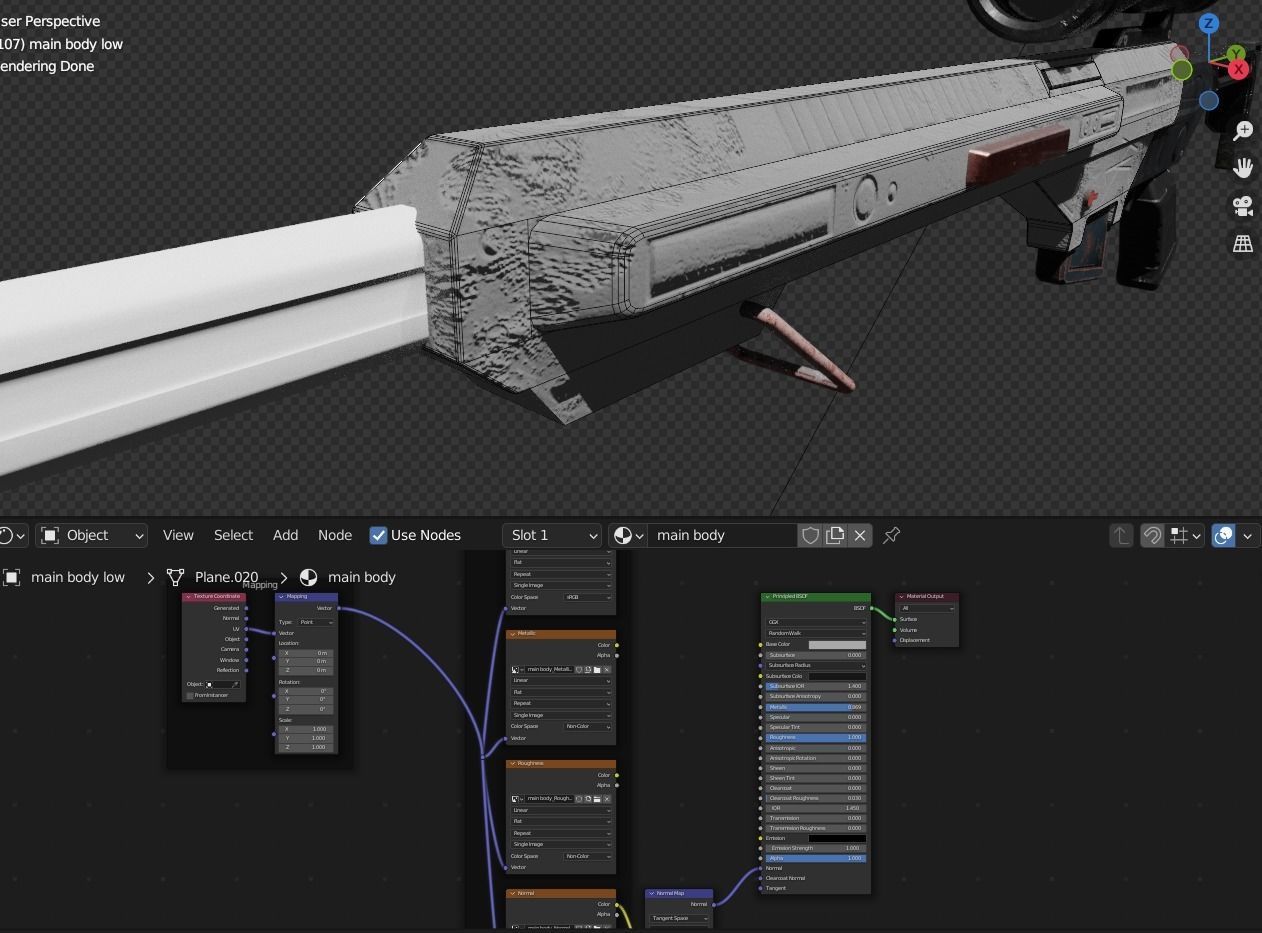
Task: Duplicate the main body material with new-copy icon
Action: tap(835, 535)
